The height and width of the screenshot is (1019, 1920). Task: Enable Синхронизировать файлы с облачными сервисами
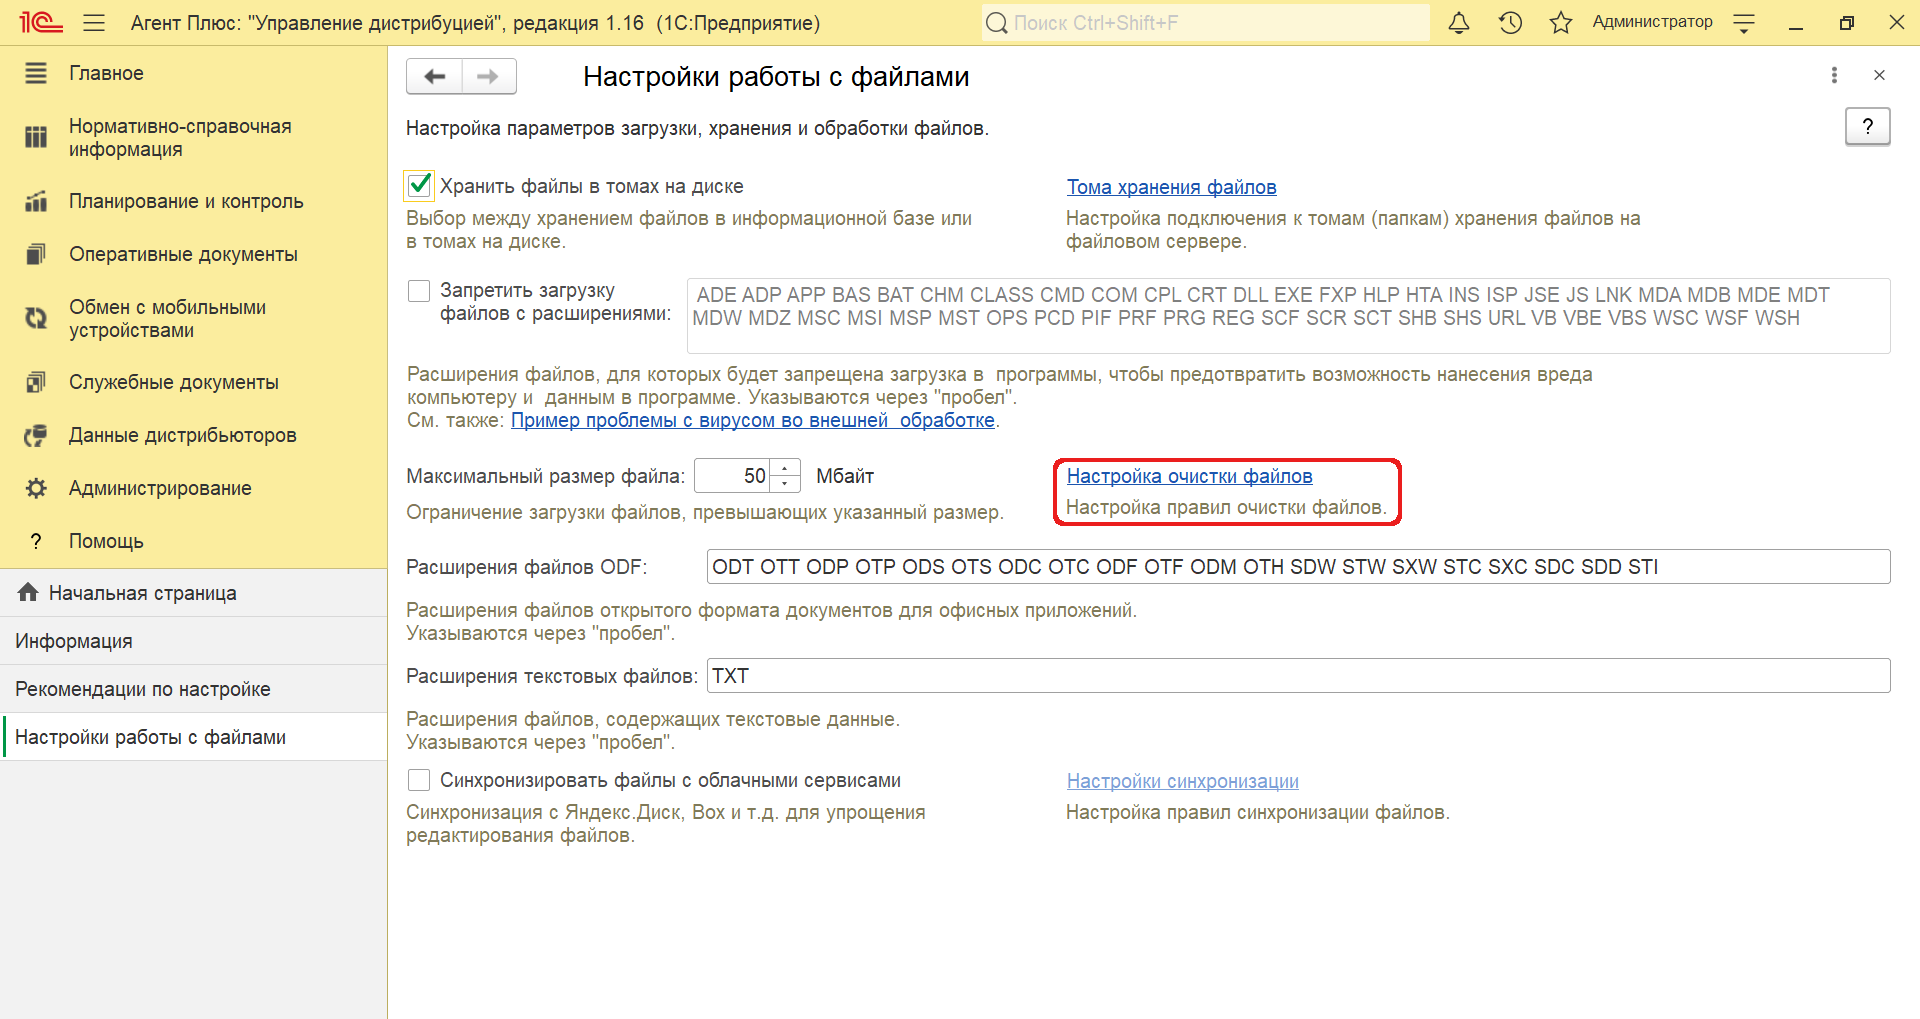pyautogui.click(x=419, y=780)
